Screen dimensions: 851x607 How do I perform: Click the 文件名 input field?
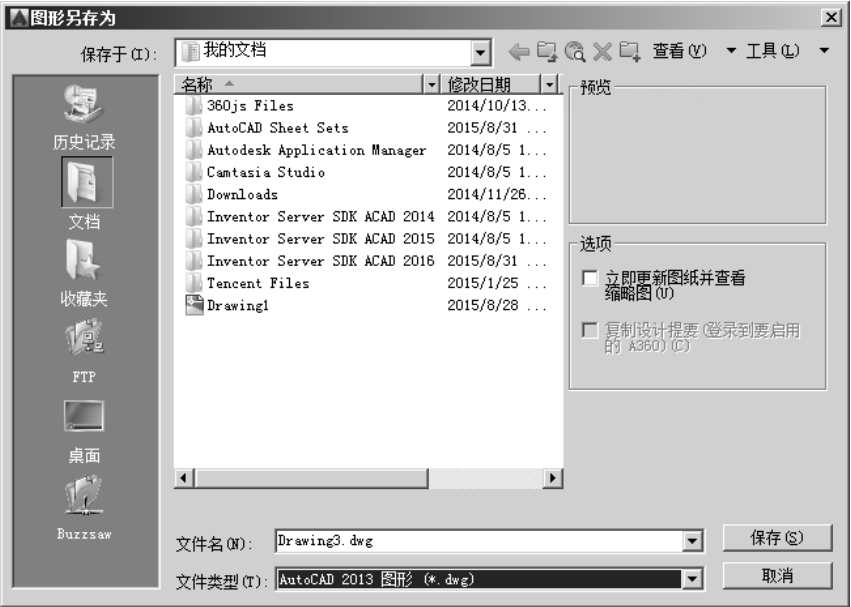coord(479,541)
